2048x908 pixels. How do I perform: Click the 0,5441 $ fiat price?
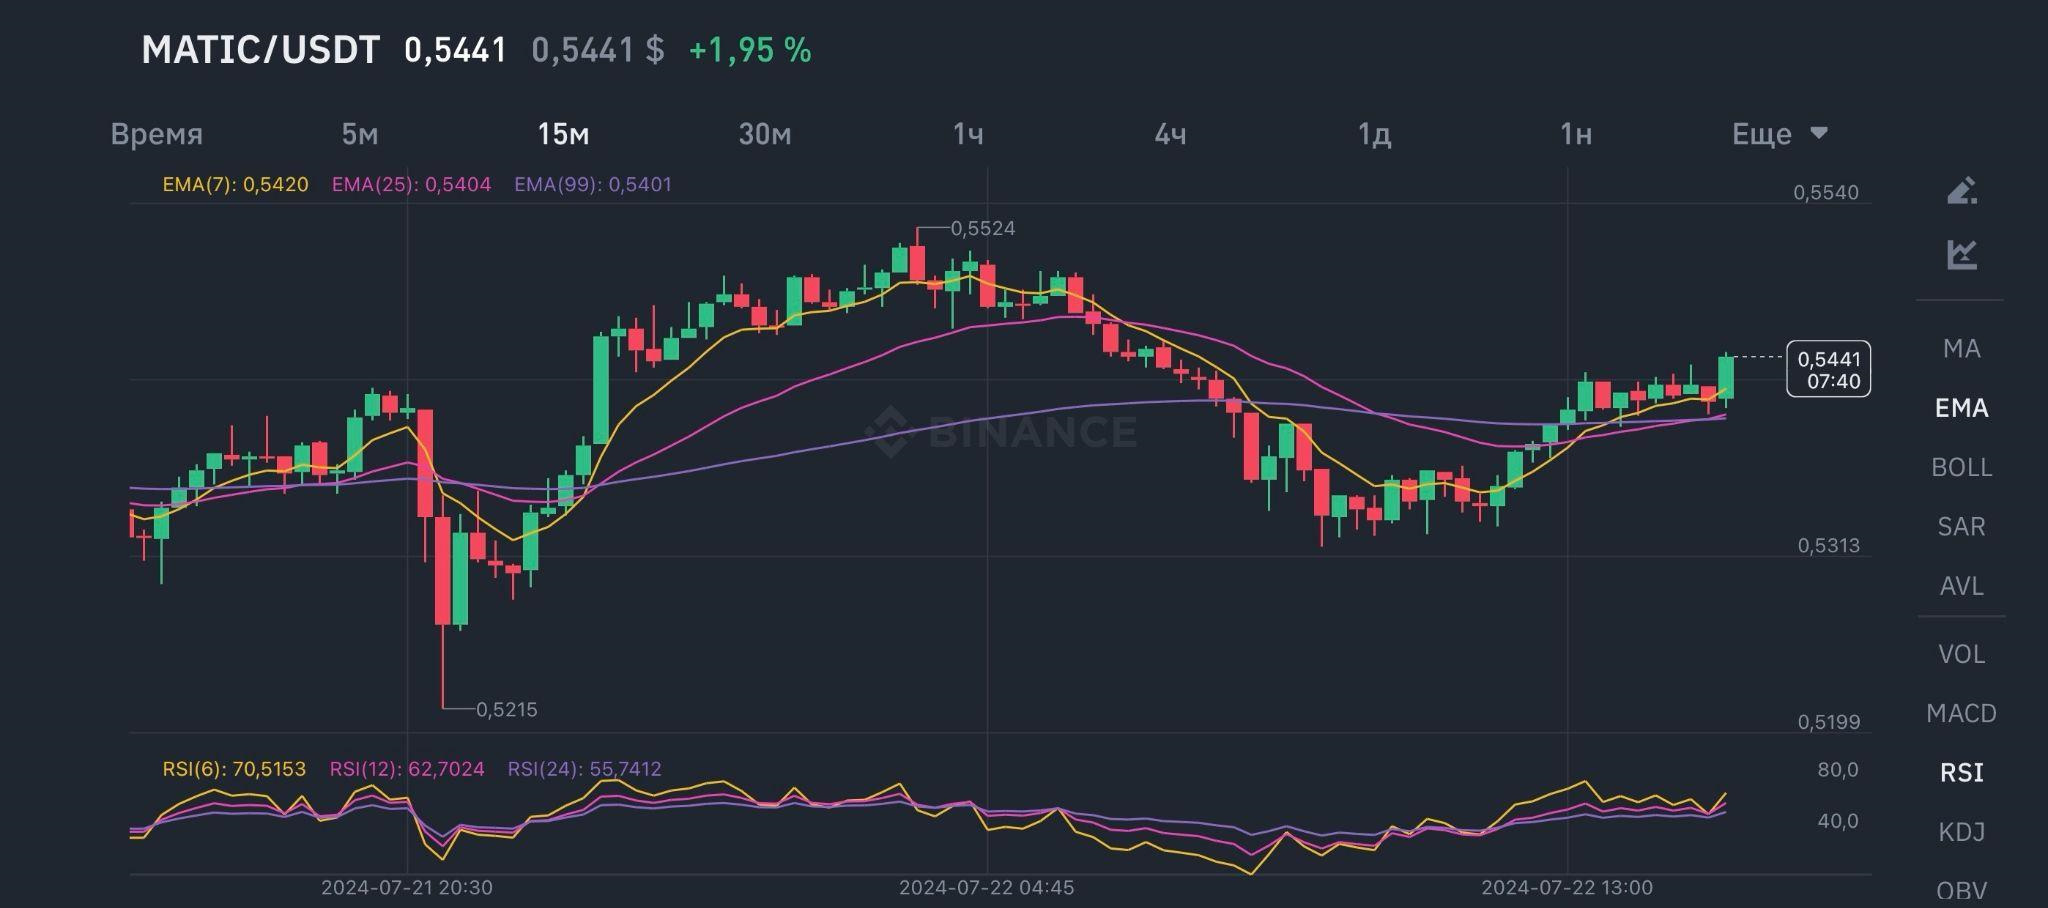point(597,50)
